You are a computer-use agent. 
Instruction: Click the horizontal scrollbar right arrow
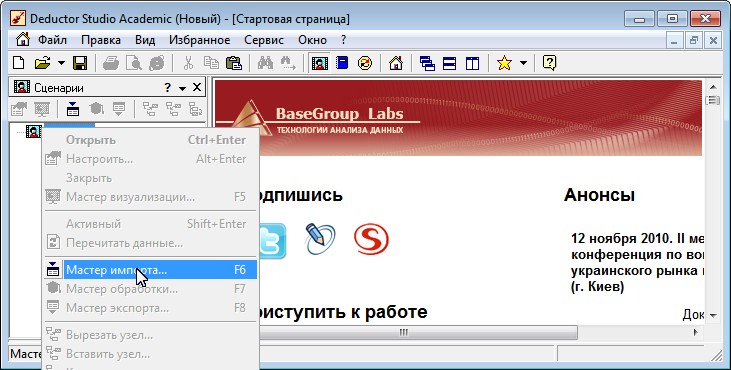point(695,332)
